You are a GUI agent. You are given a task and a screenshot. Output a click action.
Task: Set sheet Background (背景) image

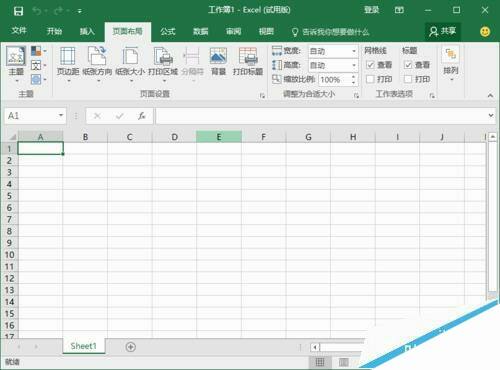[219, 62]
